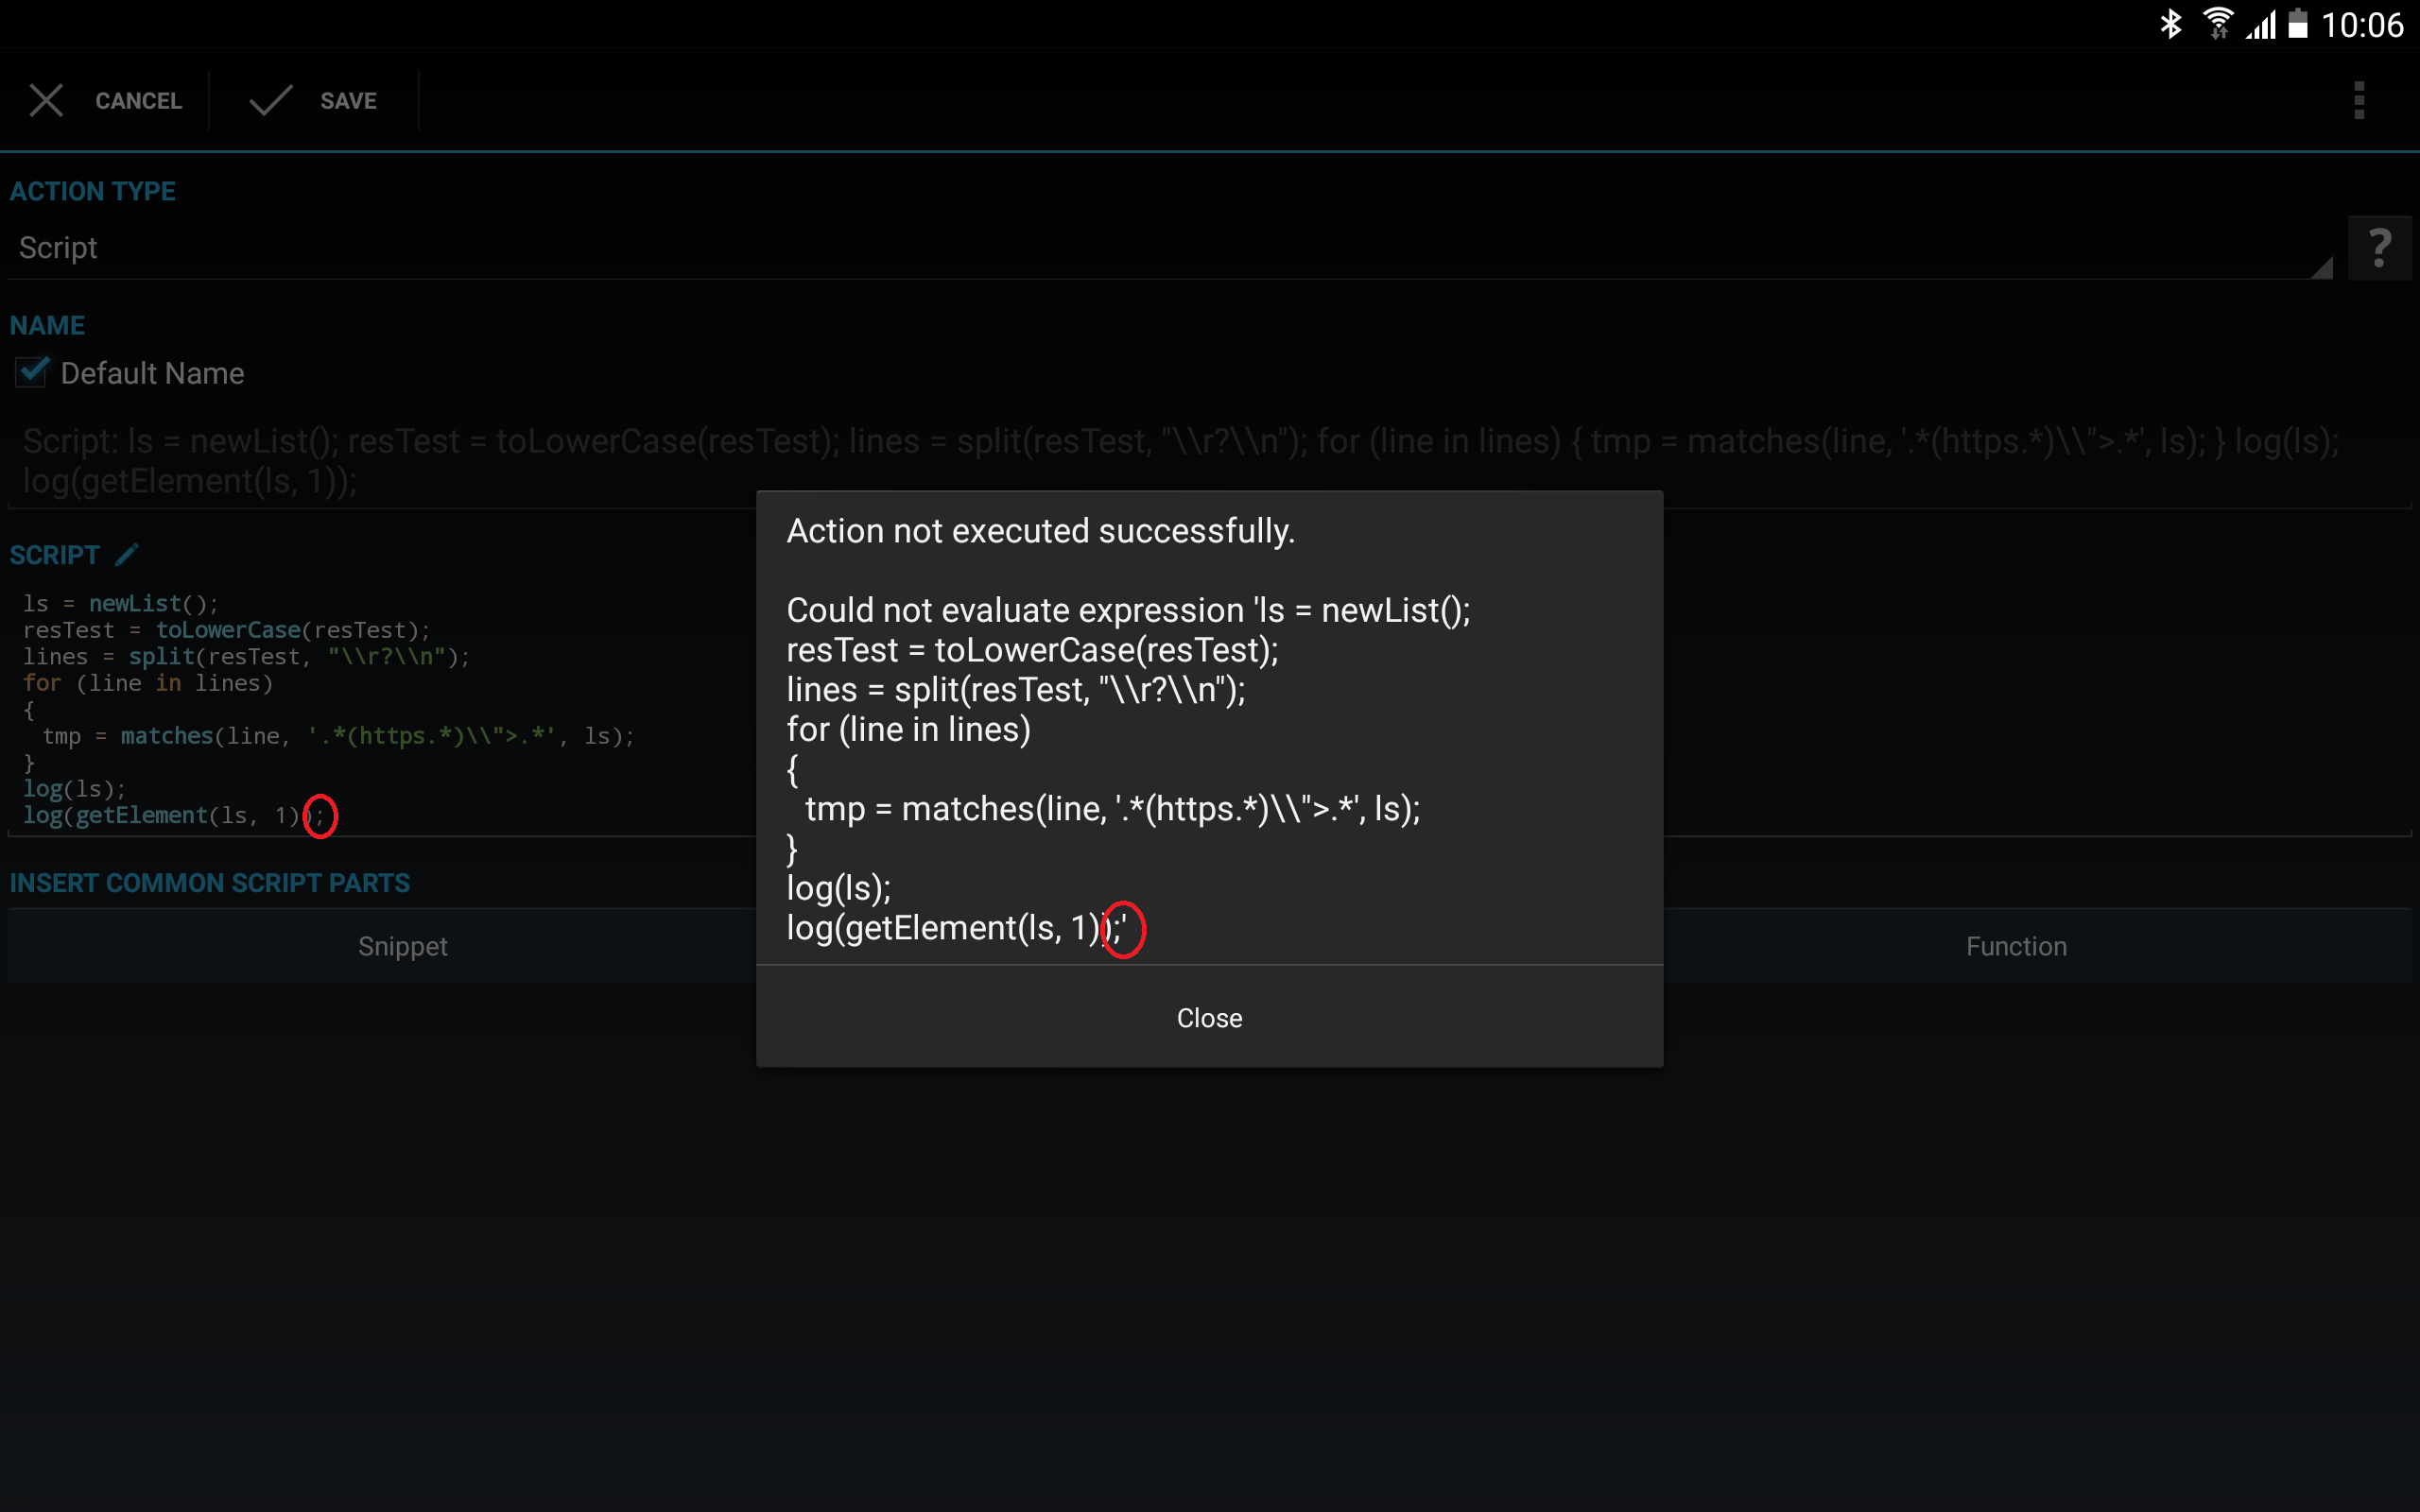Click the pencil icon next to SCRIPT

tap(126, 554)
